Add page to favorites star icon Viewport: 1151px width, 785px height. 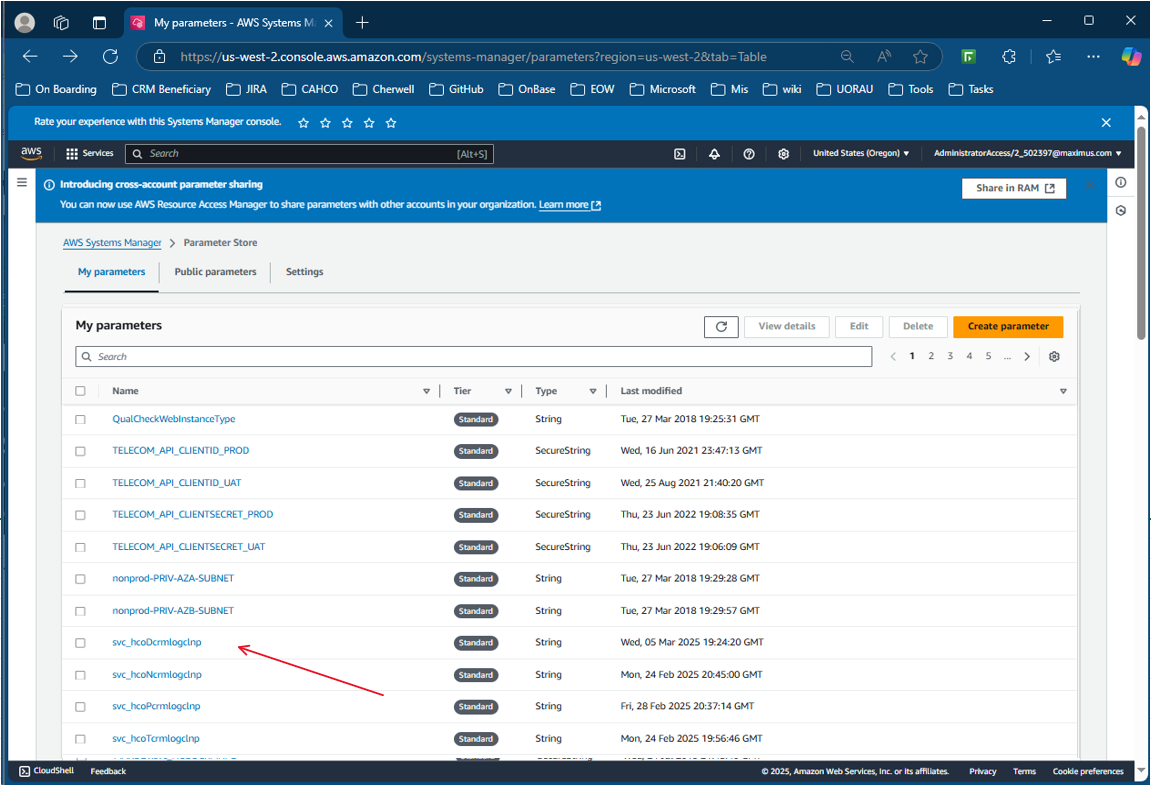tap(920, 57)
